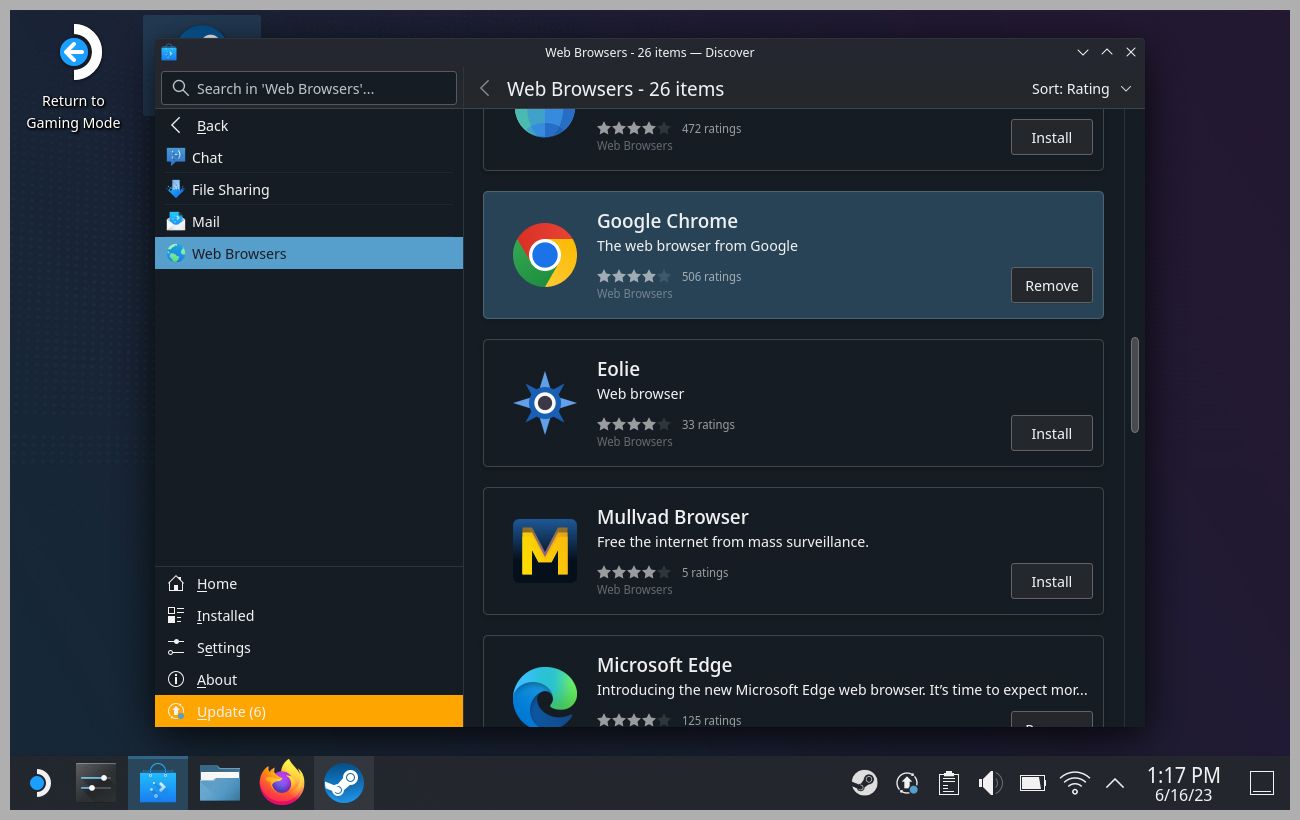
Task: Expand hidden system tray icons arrow
Action: 1115,783
